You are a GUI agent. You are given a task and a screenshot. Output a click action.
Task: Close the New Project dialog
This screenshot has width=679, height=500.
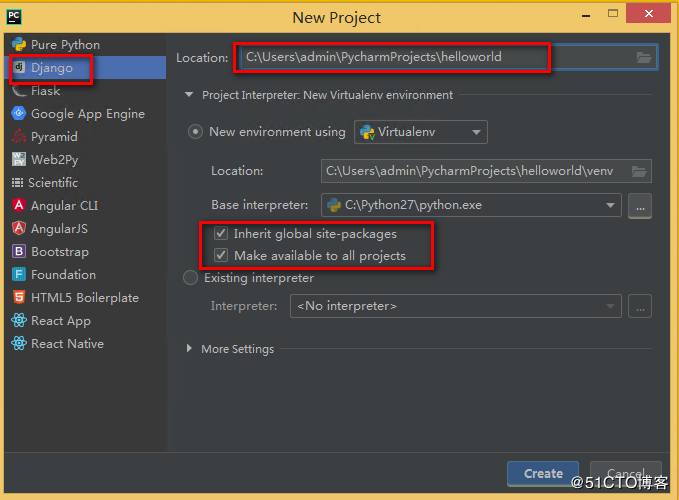[648, 13]
